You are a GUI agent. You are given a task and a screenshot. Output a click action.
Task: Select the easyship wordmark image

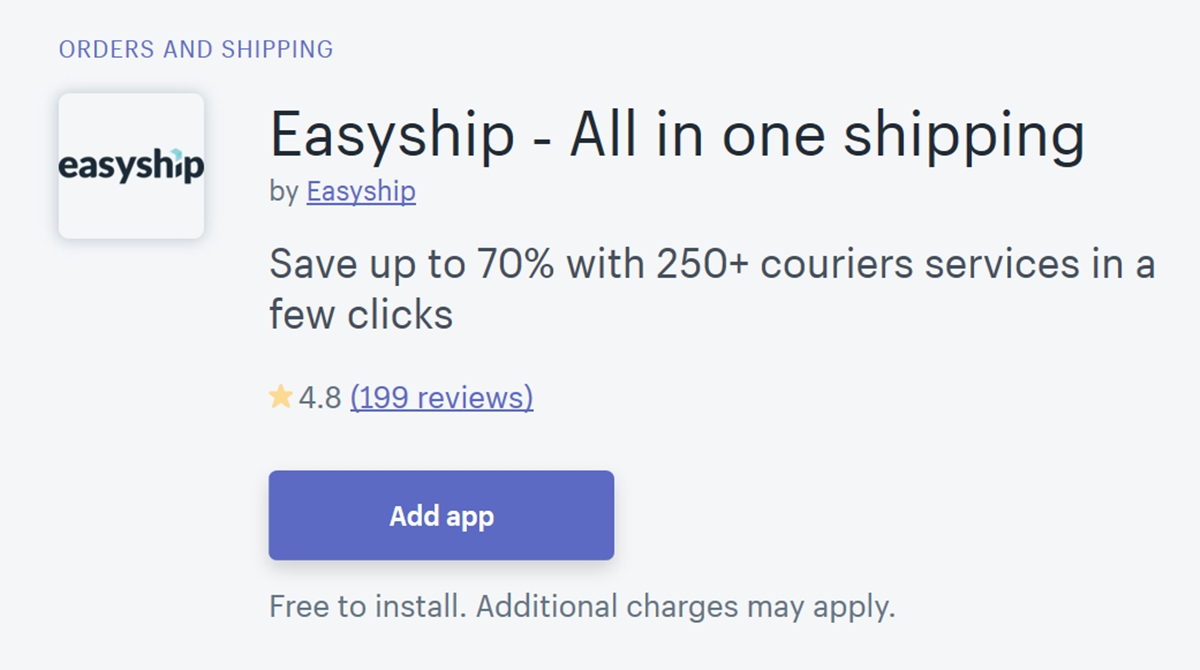click(131, 166)
